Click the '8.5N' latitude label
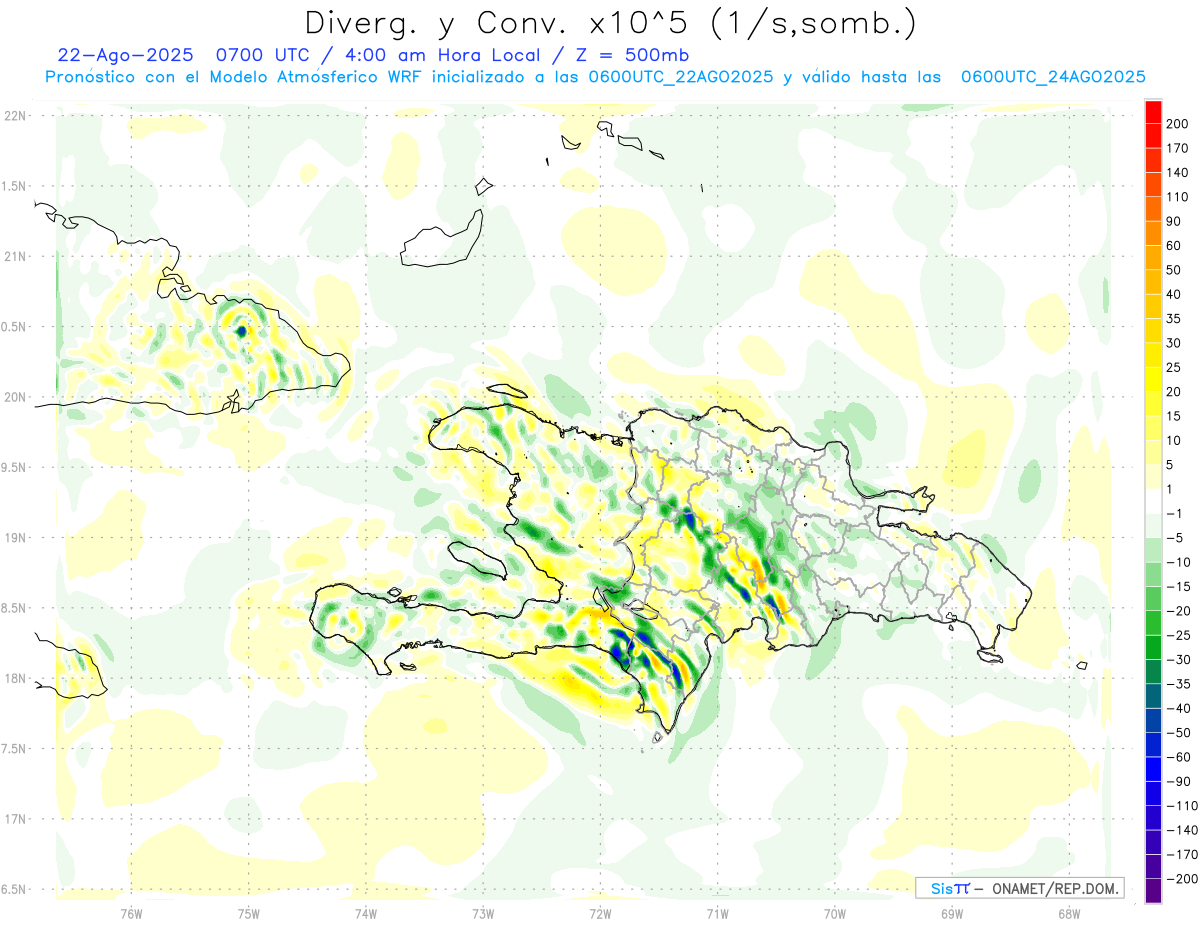The width and height of the screenshot is (1200, 927). click(x=14, y=608)
